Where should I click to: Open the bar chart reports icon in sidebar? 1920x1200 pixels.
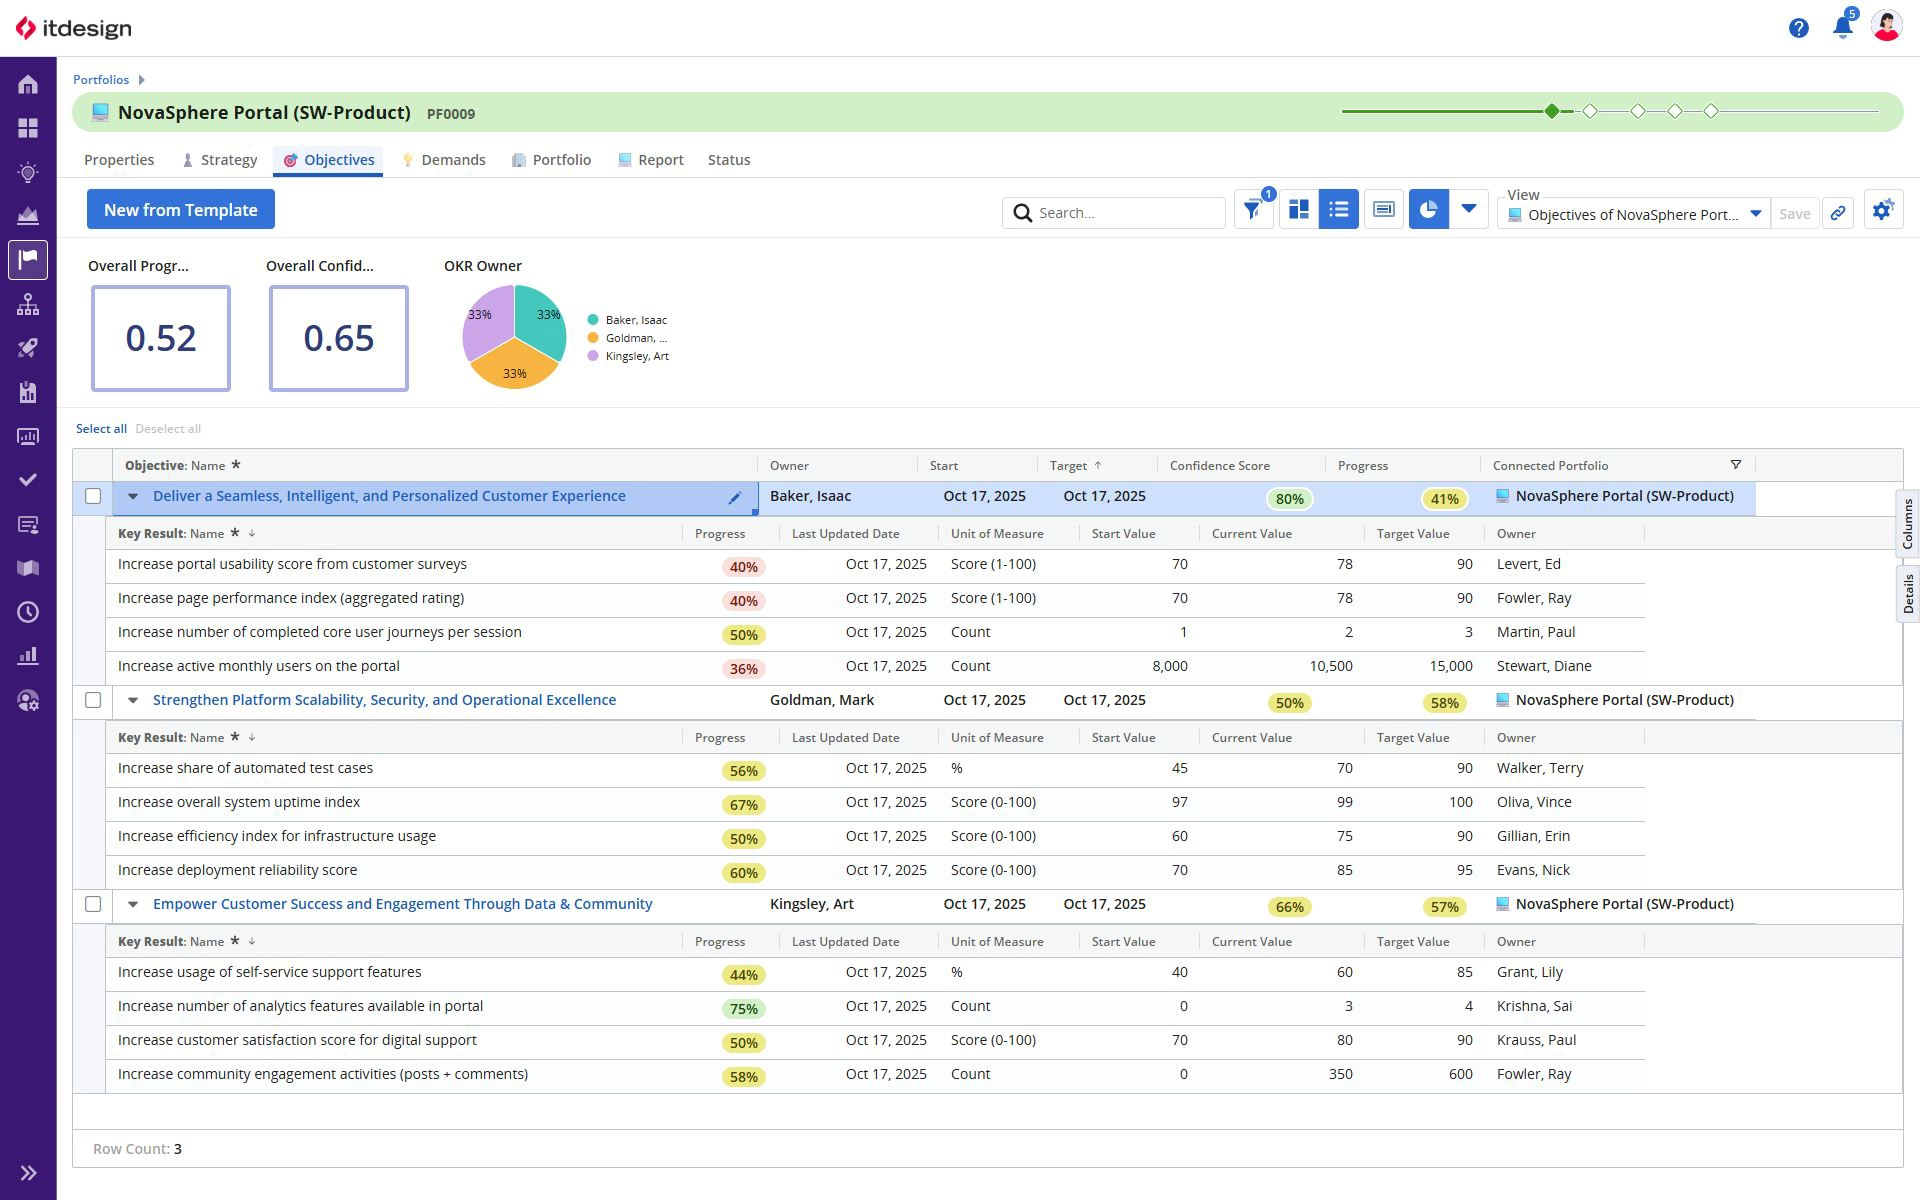coord(28,656)
